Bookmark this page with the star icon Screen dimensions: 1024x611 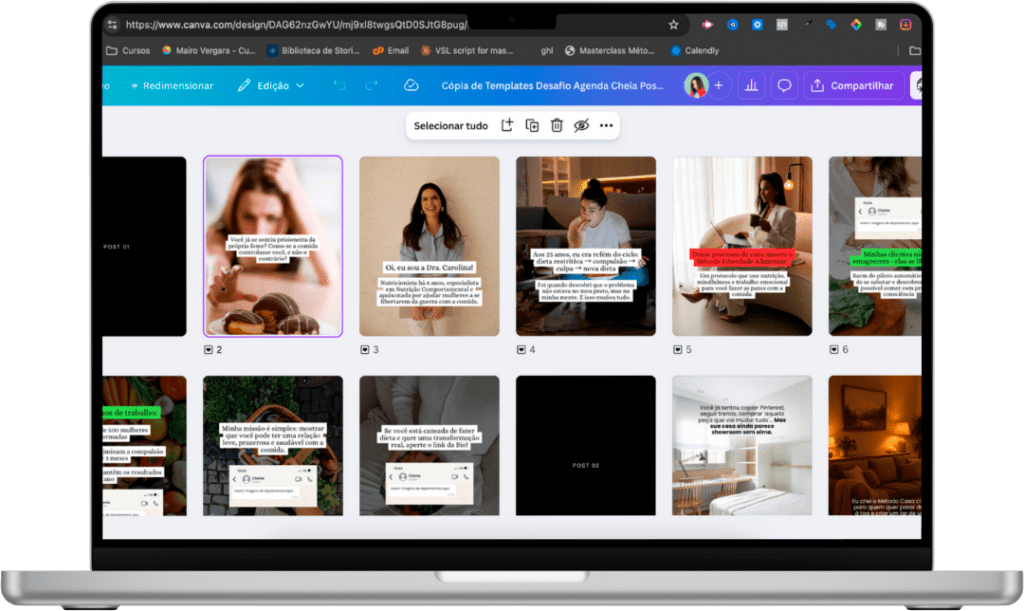click(x=673, y=25)
